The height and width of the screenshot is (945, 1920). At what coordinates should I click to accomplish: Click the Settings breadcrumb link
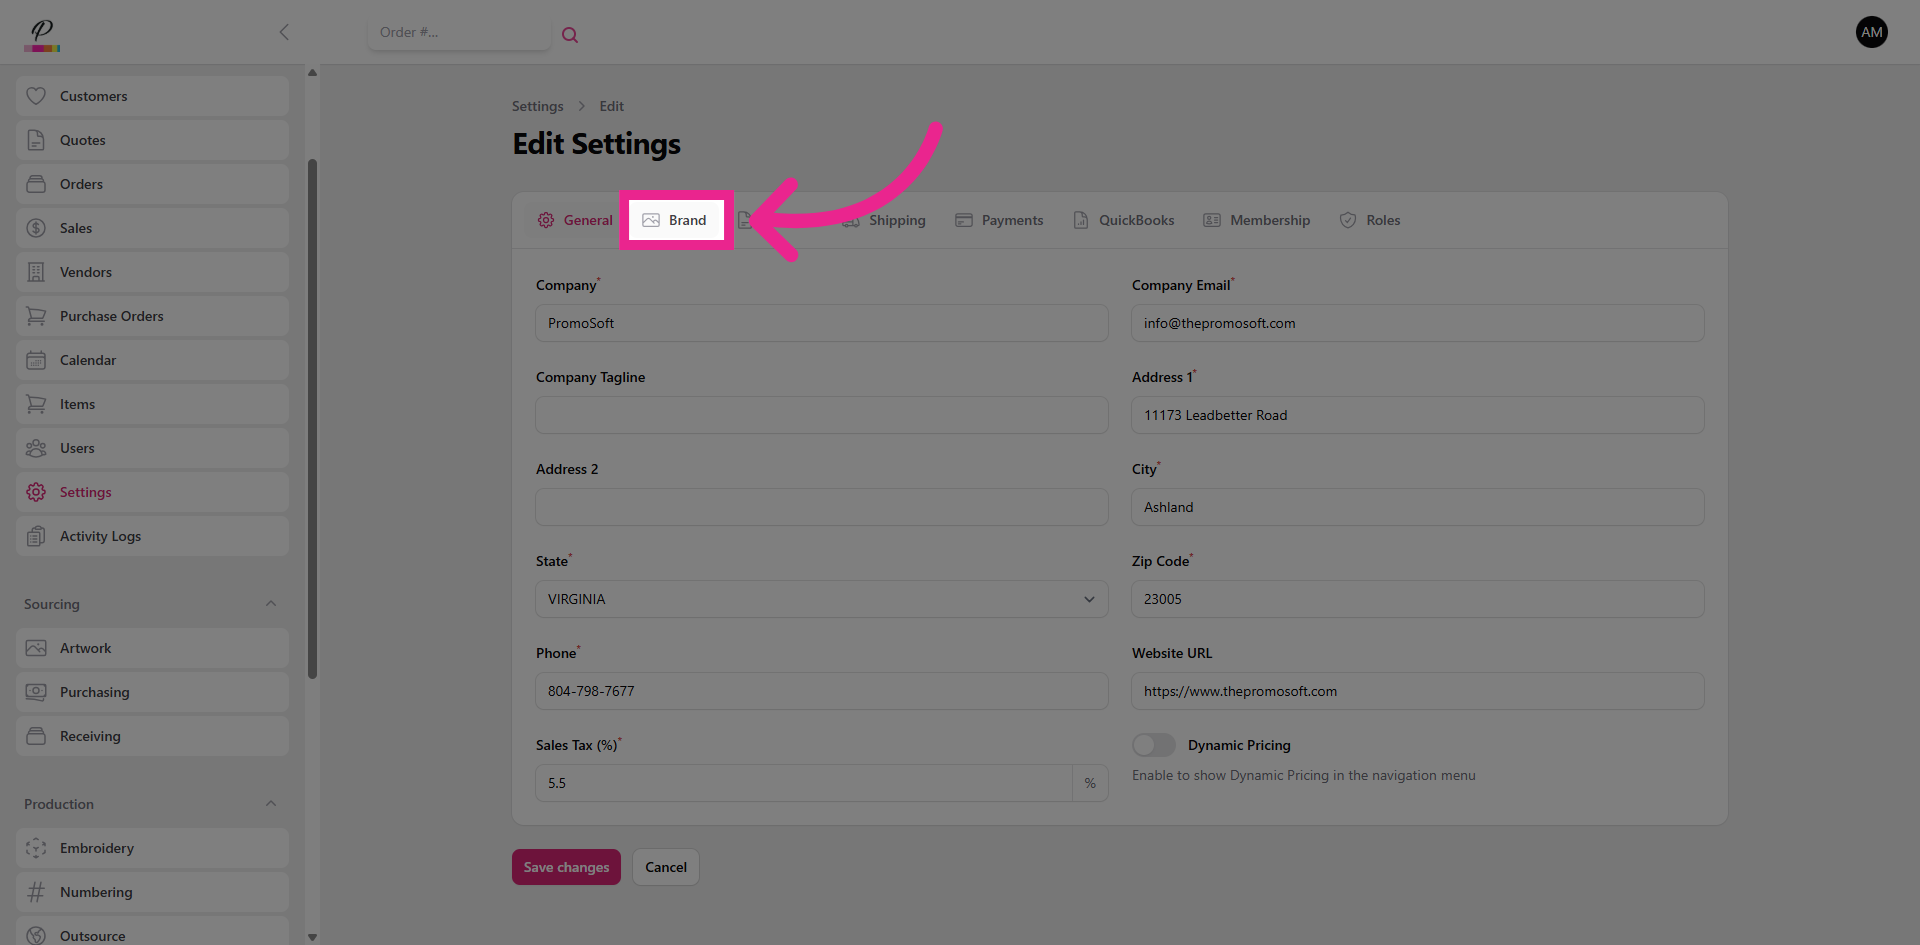coord(537,106)
